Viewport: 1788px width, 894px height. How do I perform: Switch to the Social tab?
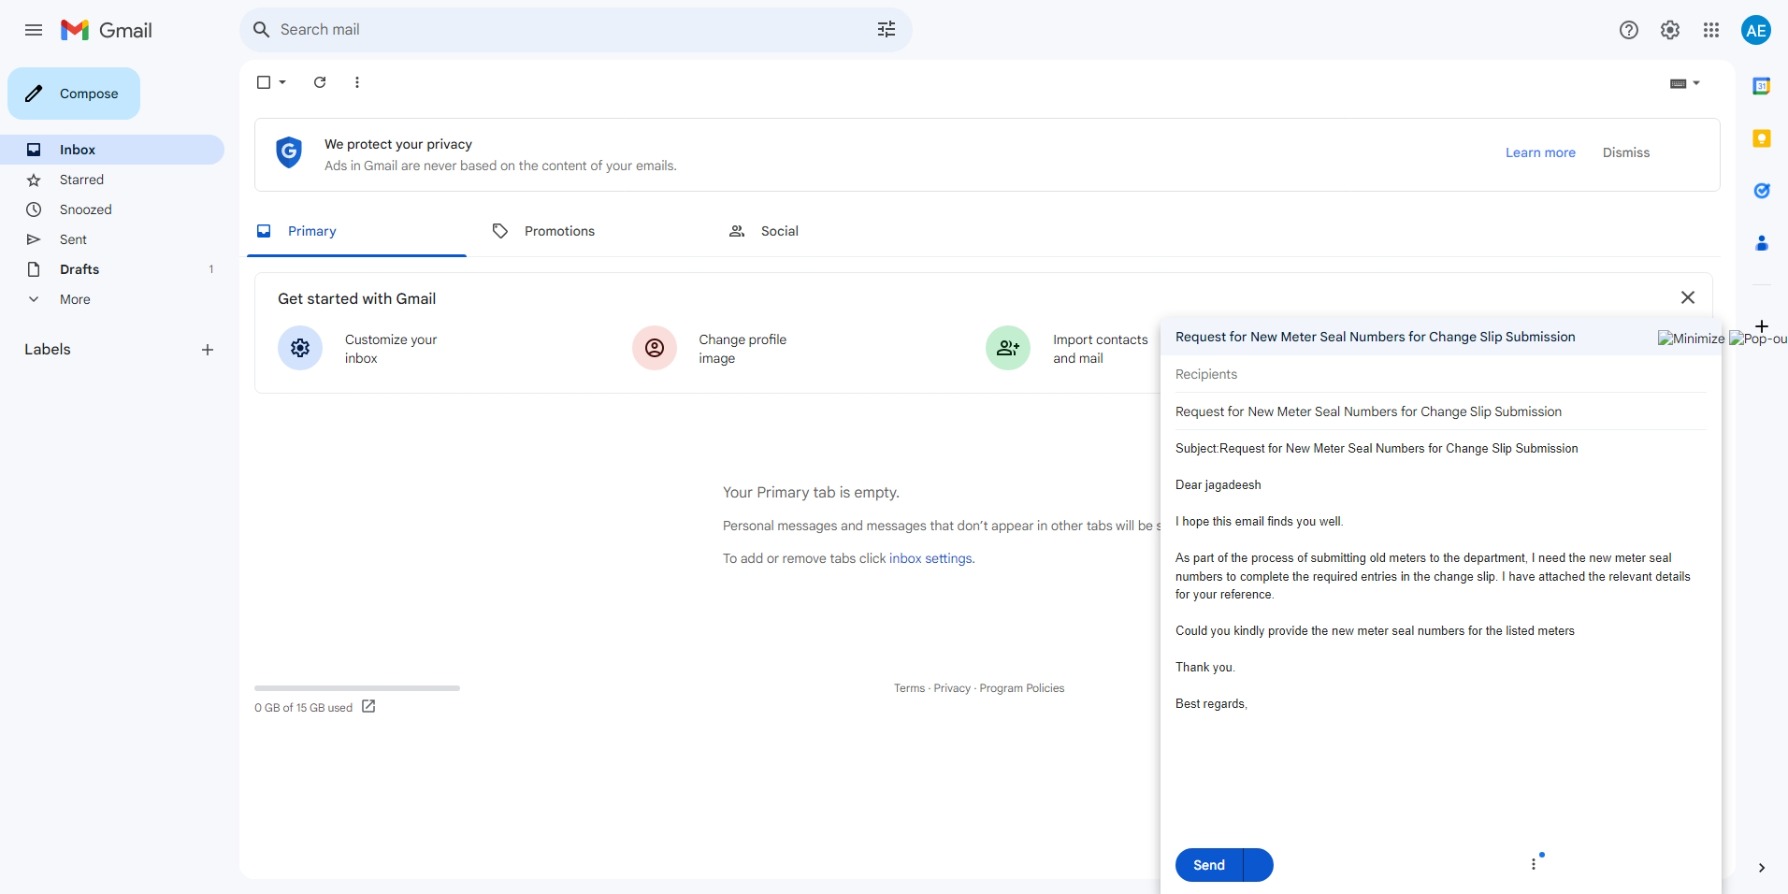[x=828, y=231]
